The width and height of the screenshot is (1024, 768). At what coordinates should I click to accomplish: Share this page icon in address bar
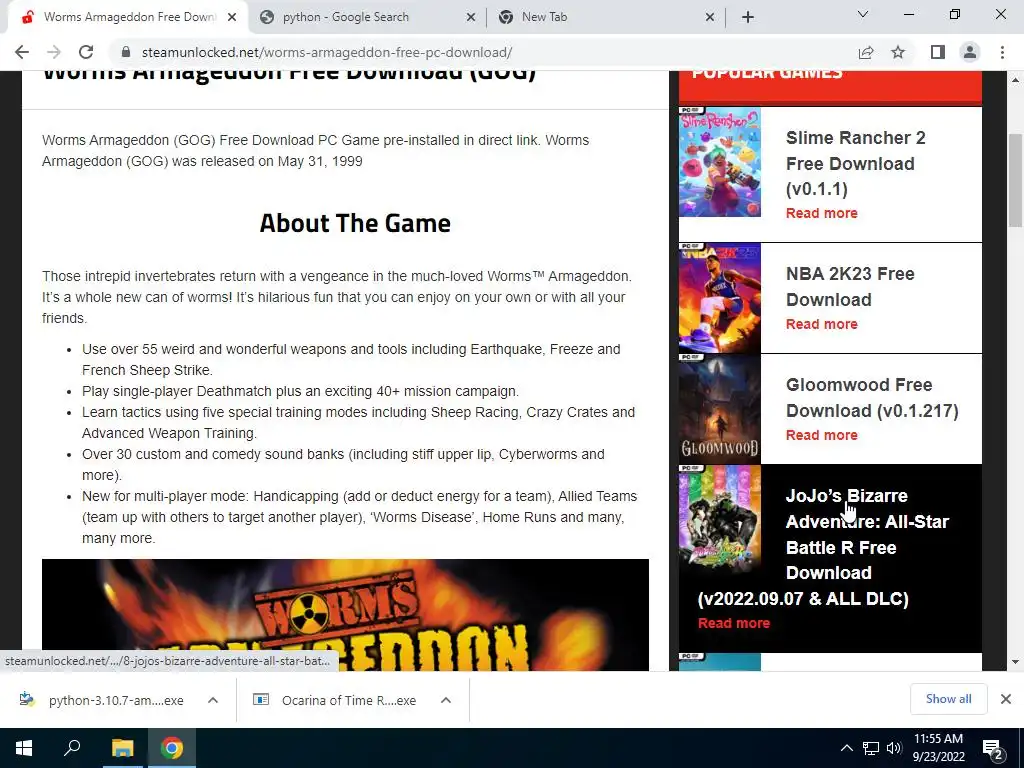coord(866,52)
